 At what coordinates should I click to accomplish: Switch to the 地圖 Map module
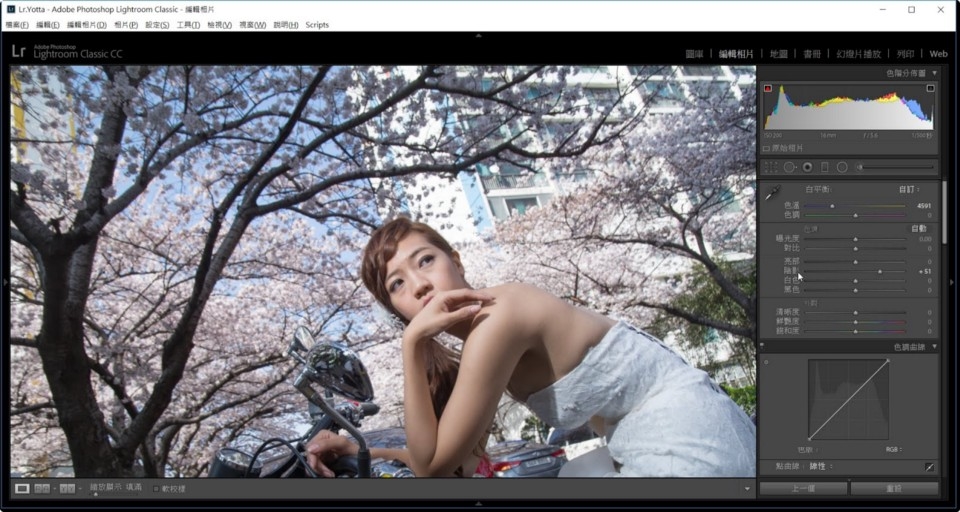click(x=778, y=54)
